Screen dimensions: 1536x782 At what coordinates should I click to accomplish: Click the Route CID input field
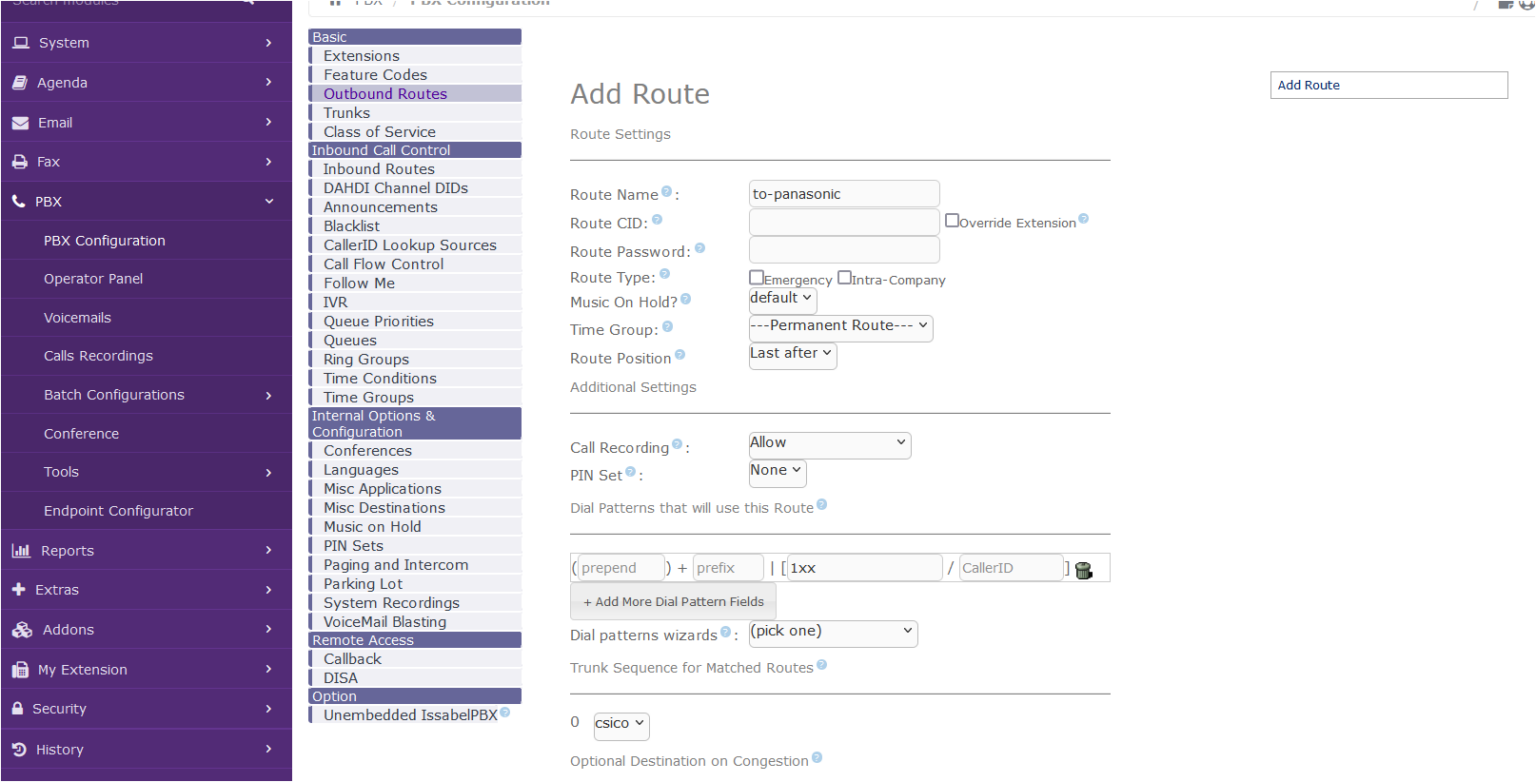point(844,222)
